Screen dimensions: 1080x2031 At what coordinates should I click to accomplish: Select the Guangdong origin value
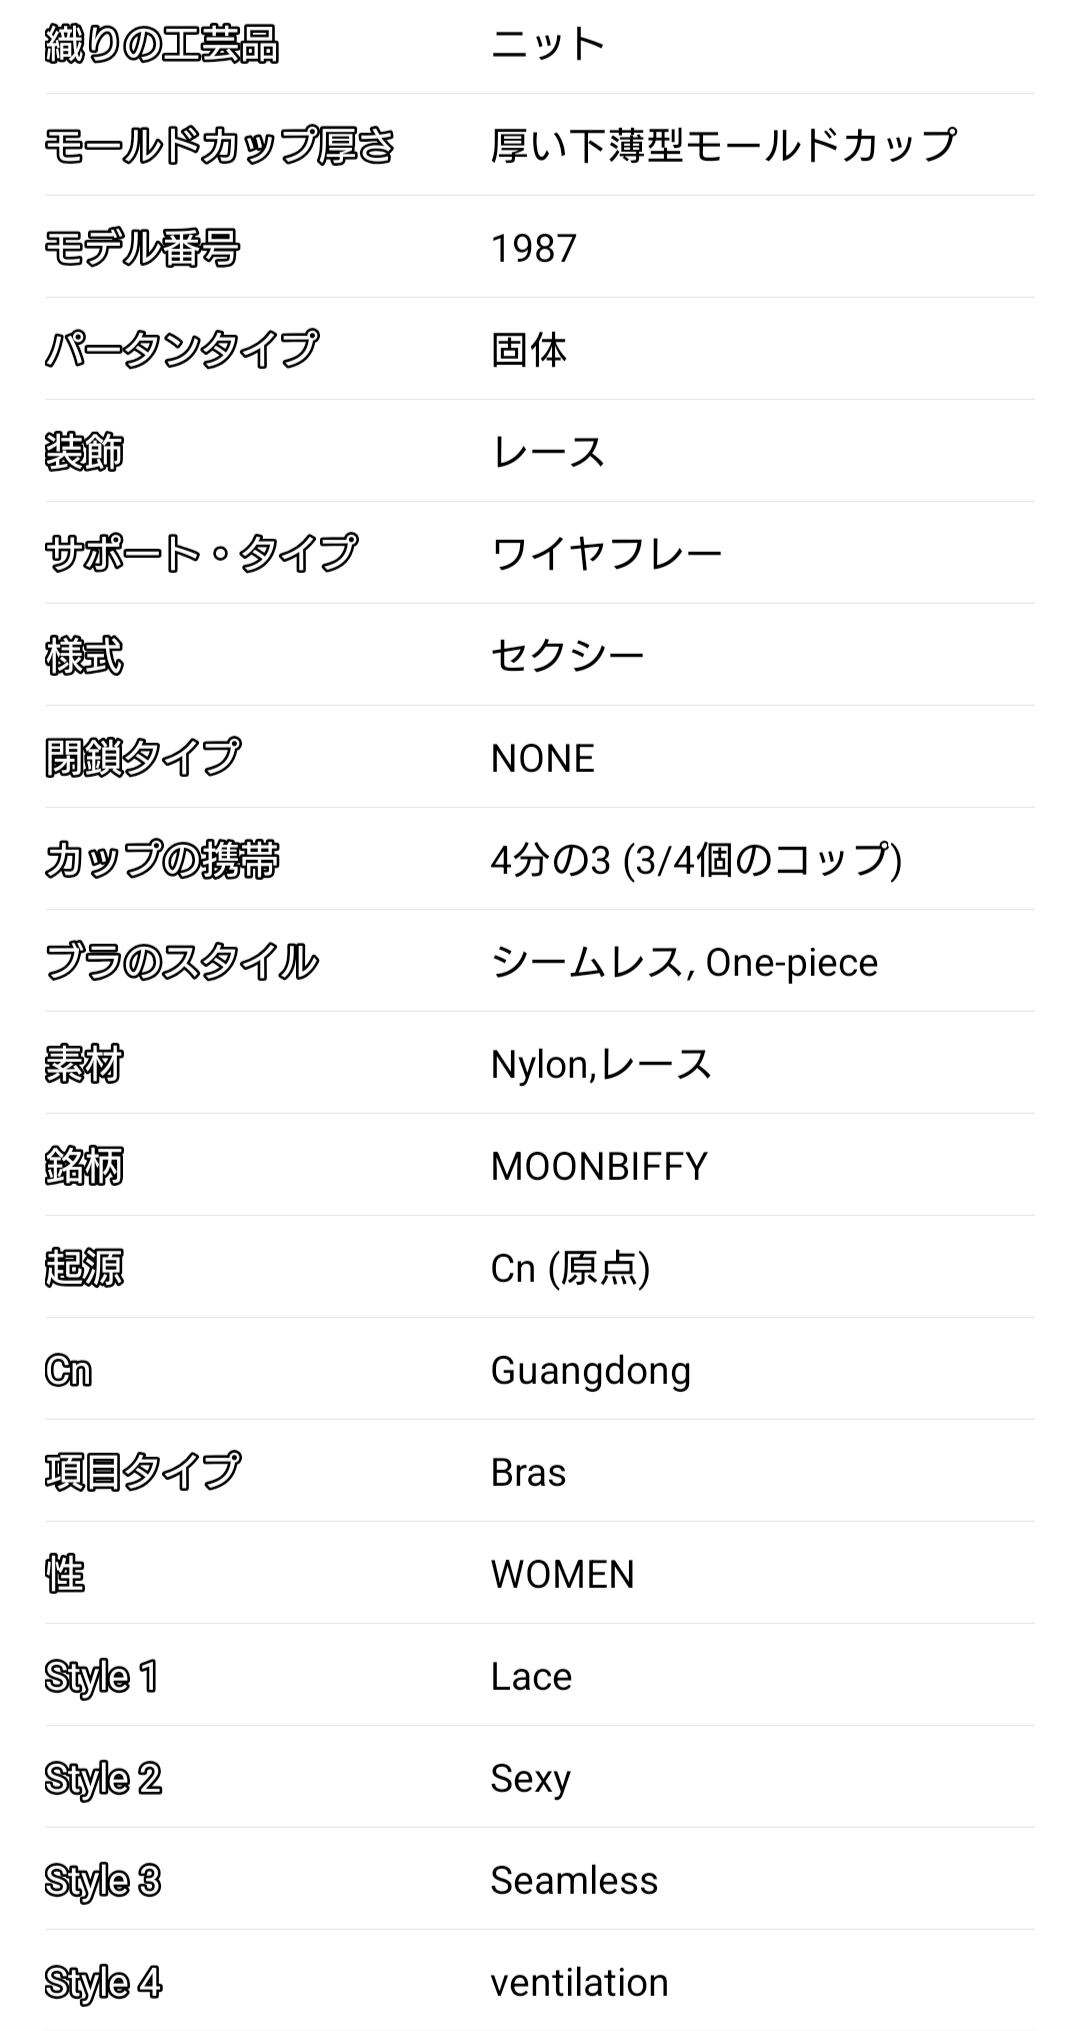(x=590, y=1370)
